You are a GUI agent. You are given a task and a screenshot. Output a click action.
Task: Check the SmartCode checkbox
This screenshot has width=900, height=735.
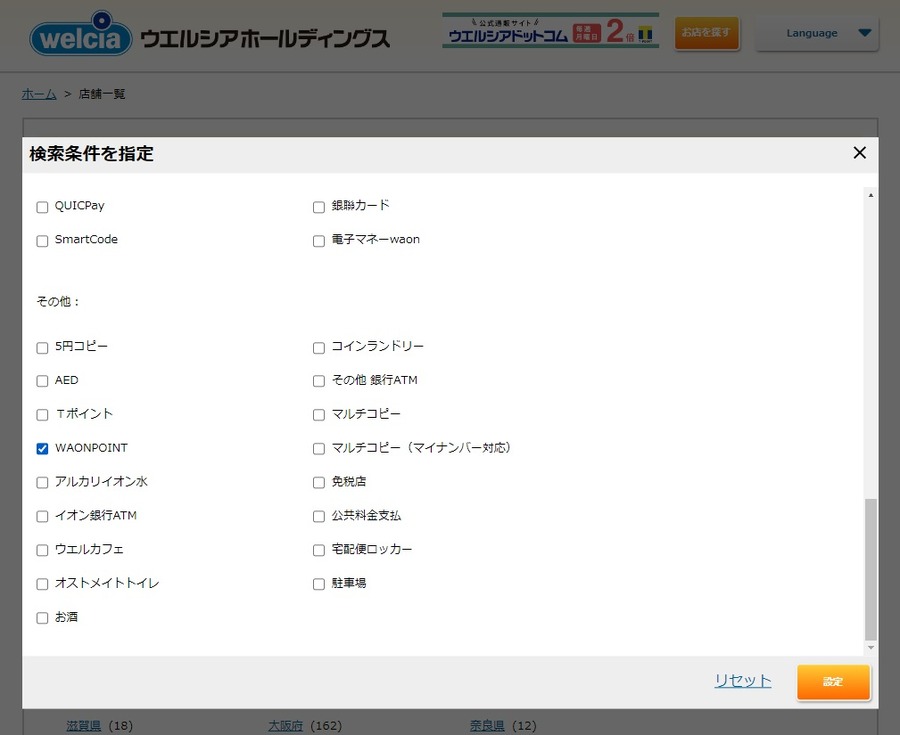click(x=42, y=241)
